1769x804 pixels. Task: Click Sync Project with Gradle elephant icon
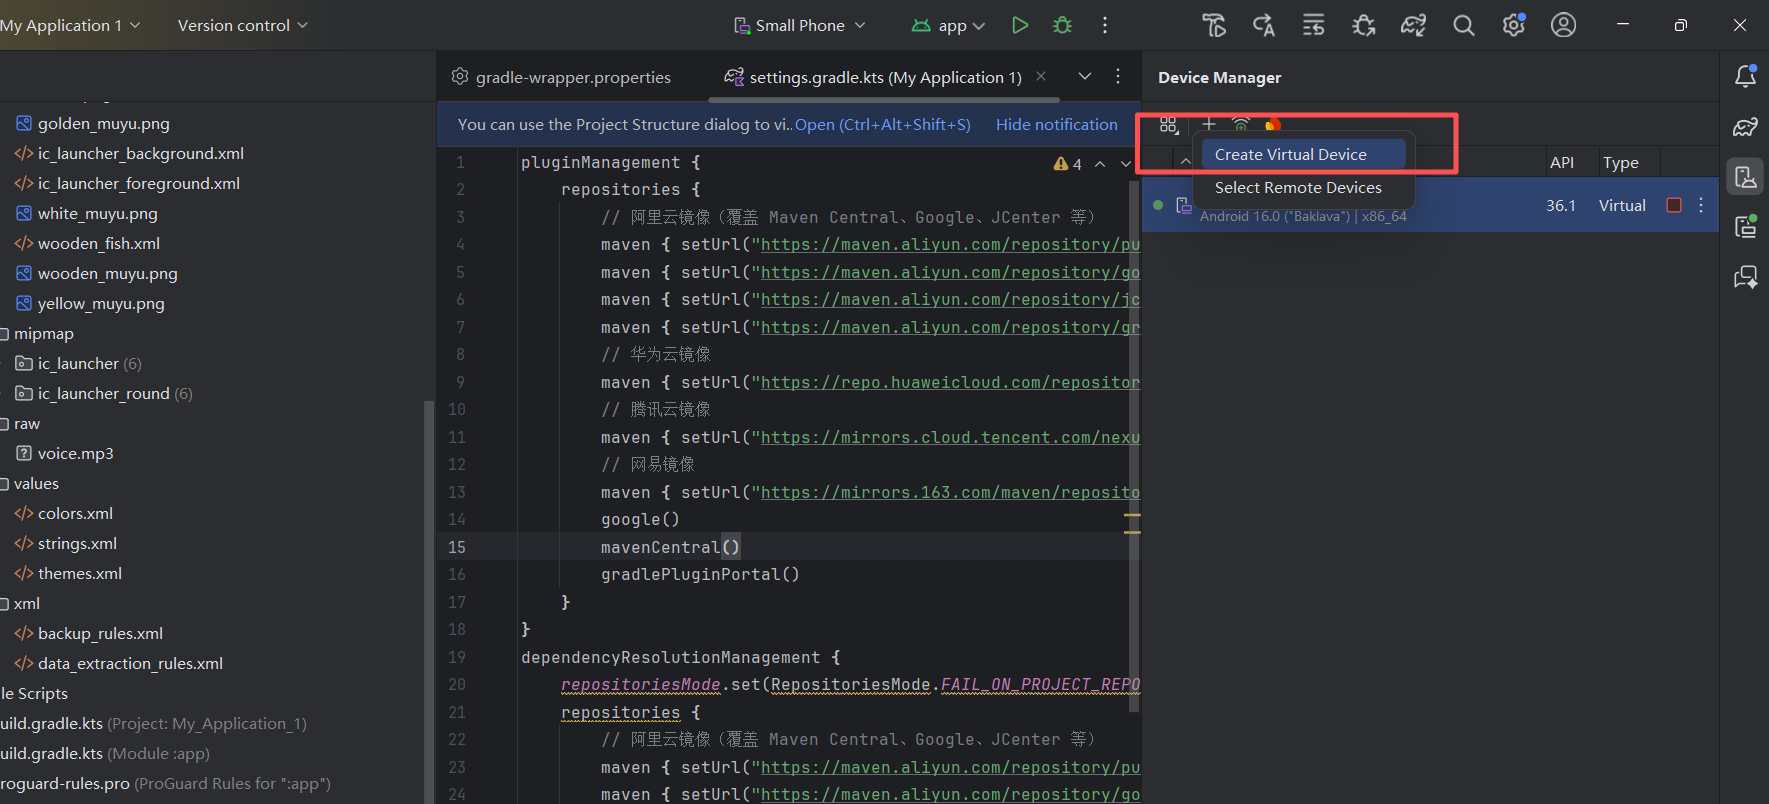pos(1413,25)
